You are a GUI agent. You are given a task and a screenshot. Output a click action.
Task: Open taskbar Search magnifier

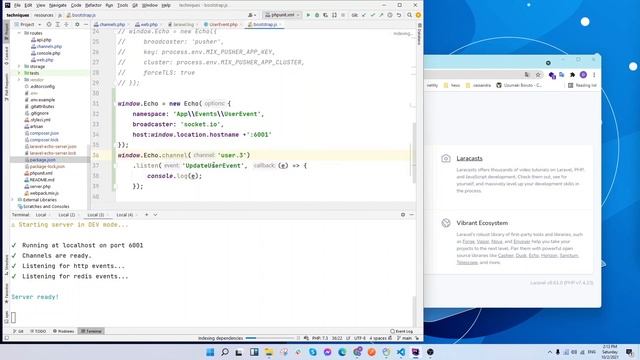click(x=225, y=352)
